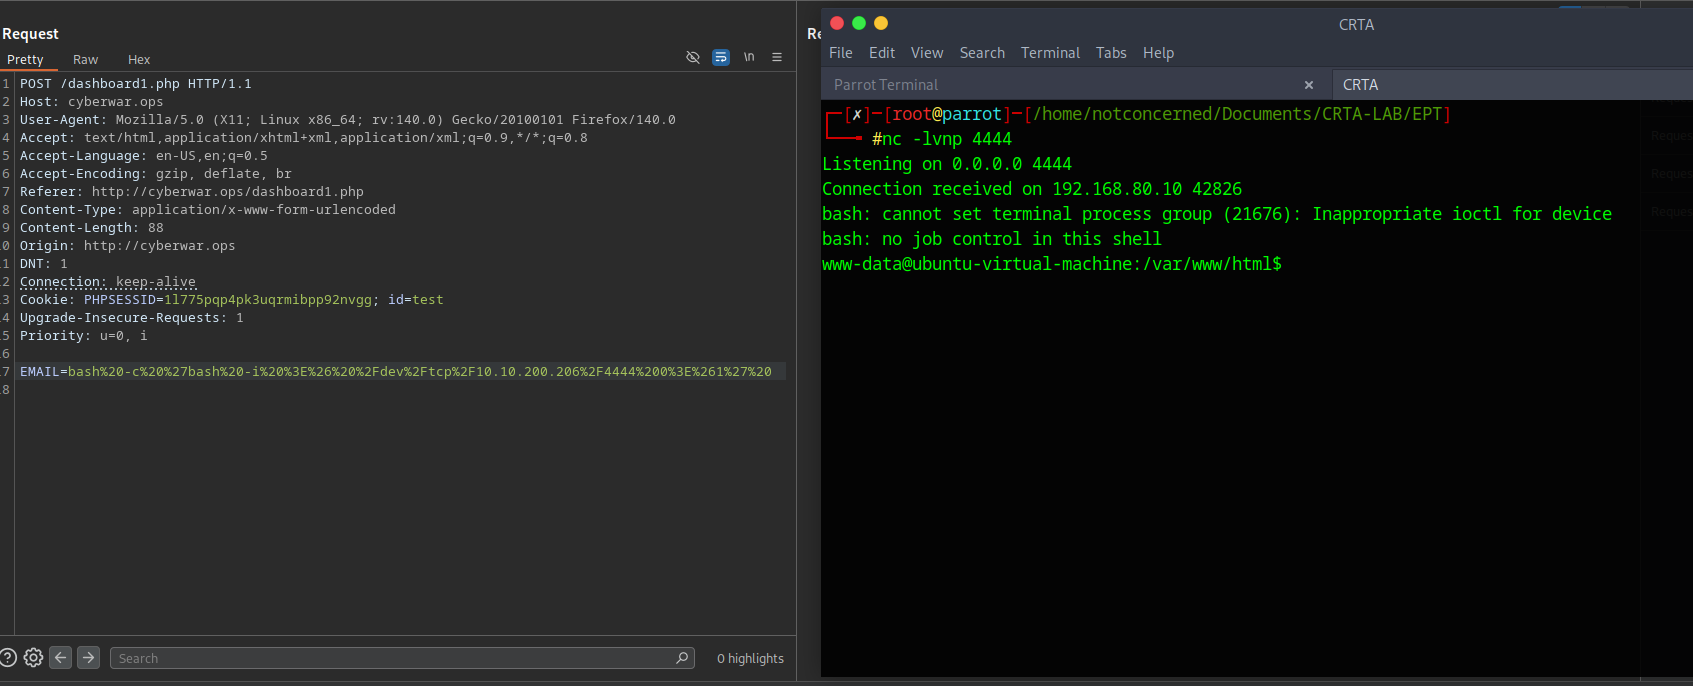The height and width of the screenshot is (686, 1693).
Task: Click the green window button
Action: [859, 23]
